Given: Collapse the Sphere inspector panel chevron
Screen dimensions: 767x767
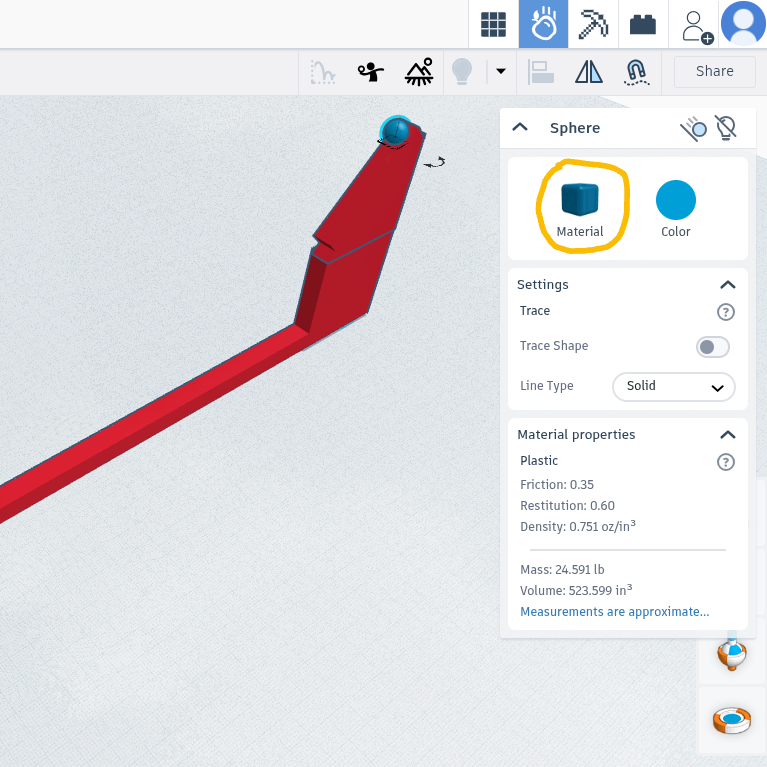Looking at the screenshot, I should click(x=519, y=128).
